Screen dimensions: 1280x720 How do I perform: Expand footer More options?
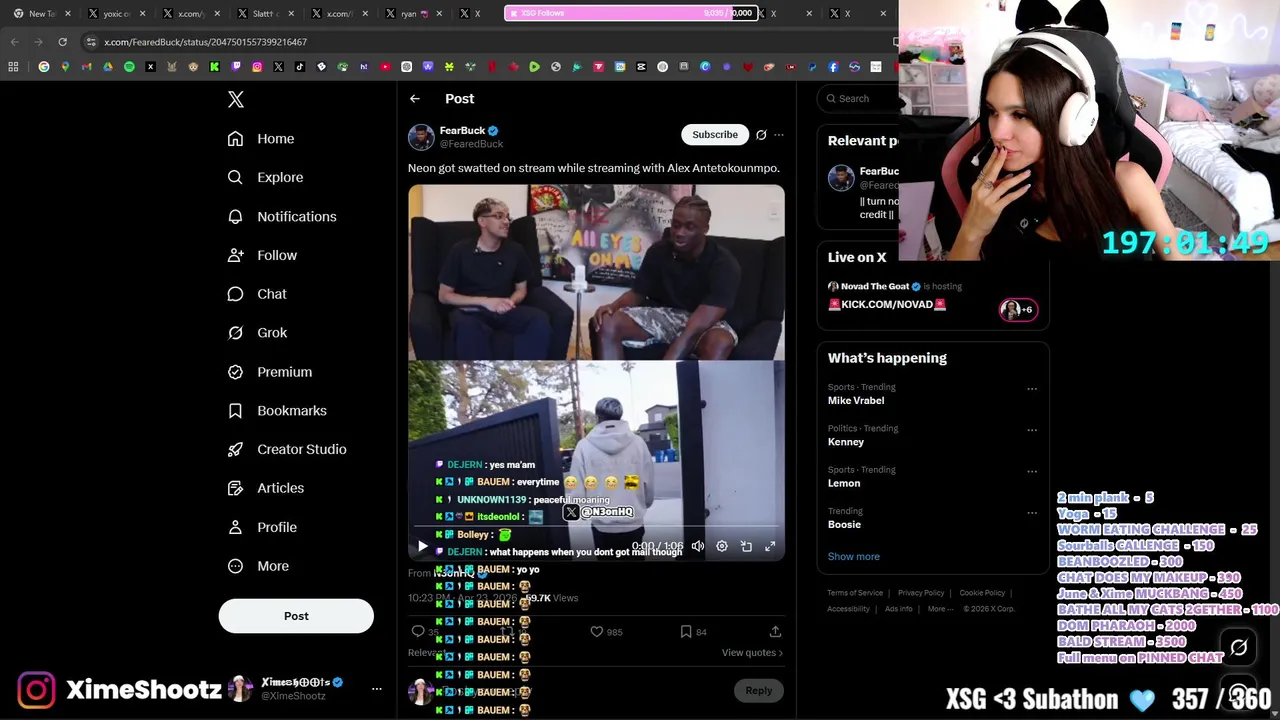(x=940, y=609)
